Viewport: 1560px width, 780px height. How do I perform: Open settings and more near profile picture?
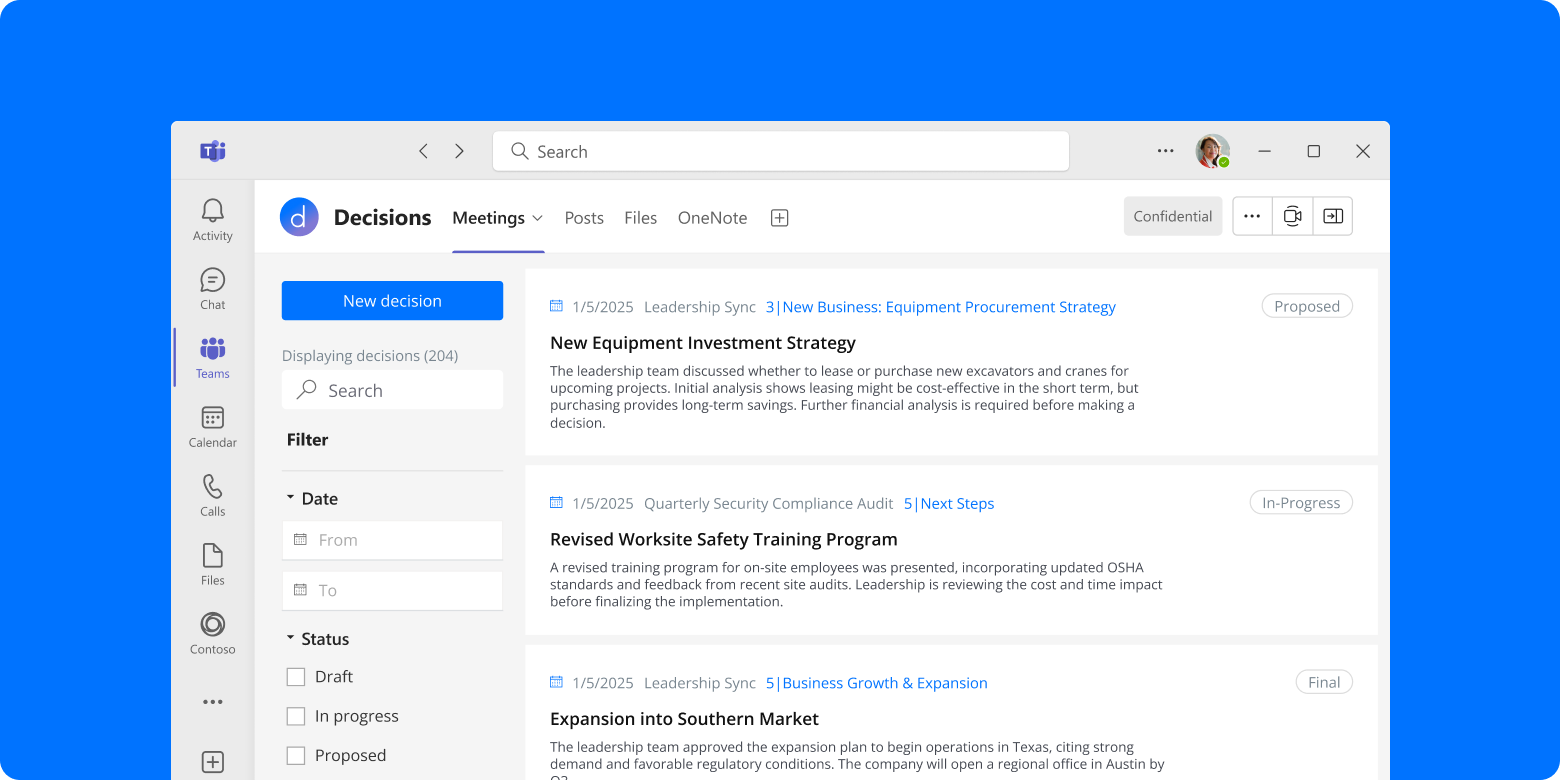tap(1165, 151)
